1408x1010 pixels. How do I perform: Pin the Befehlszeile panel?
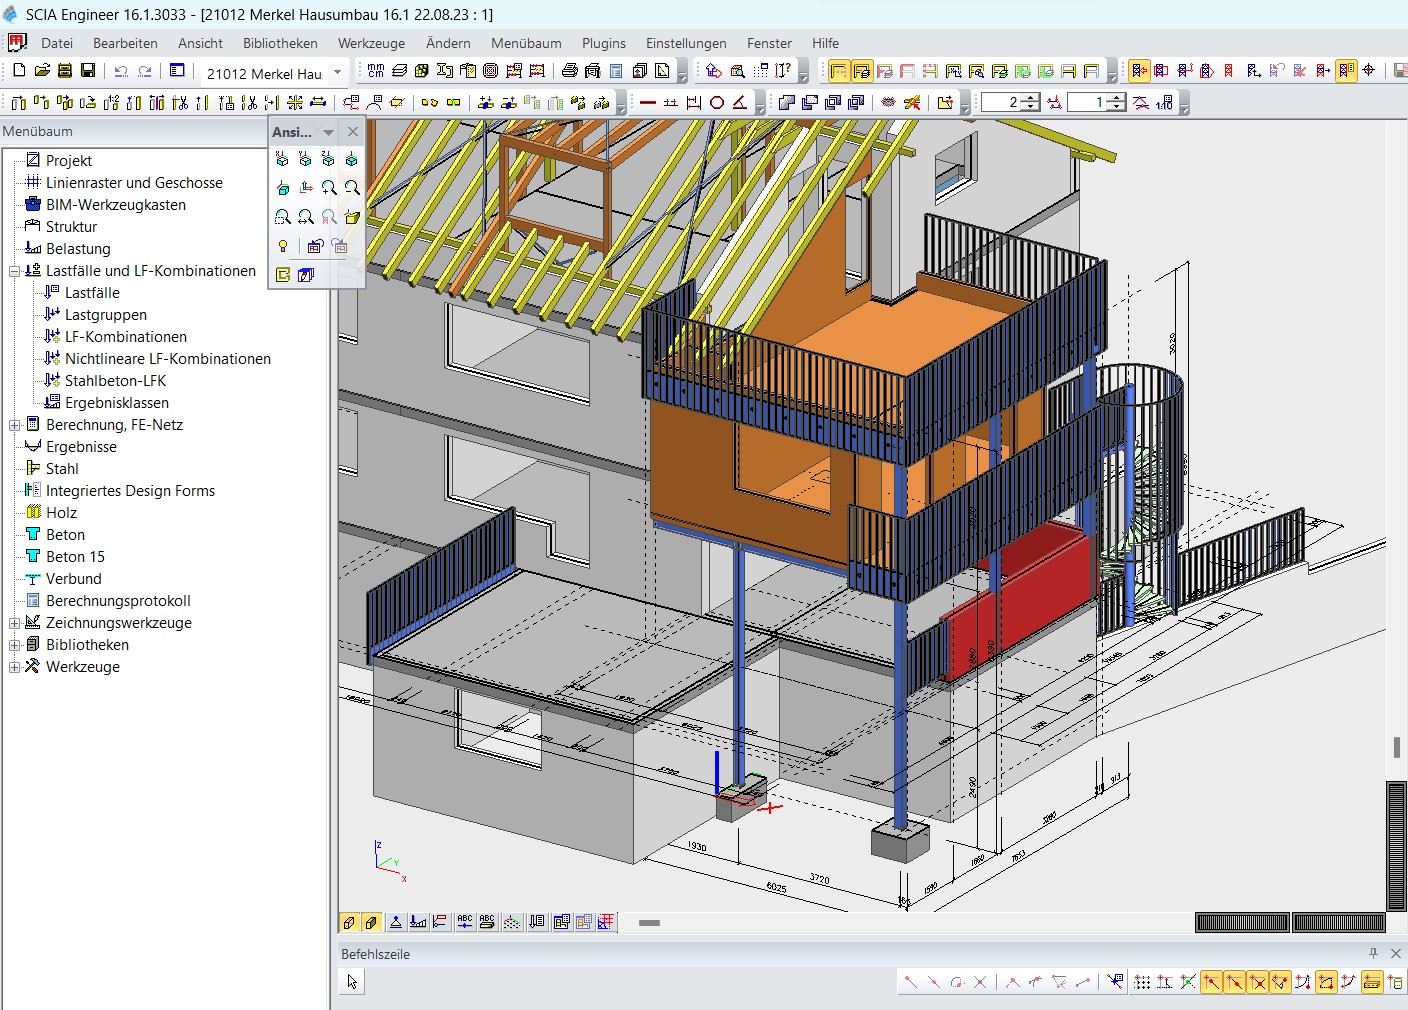(x=1374, y=953)
